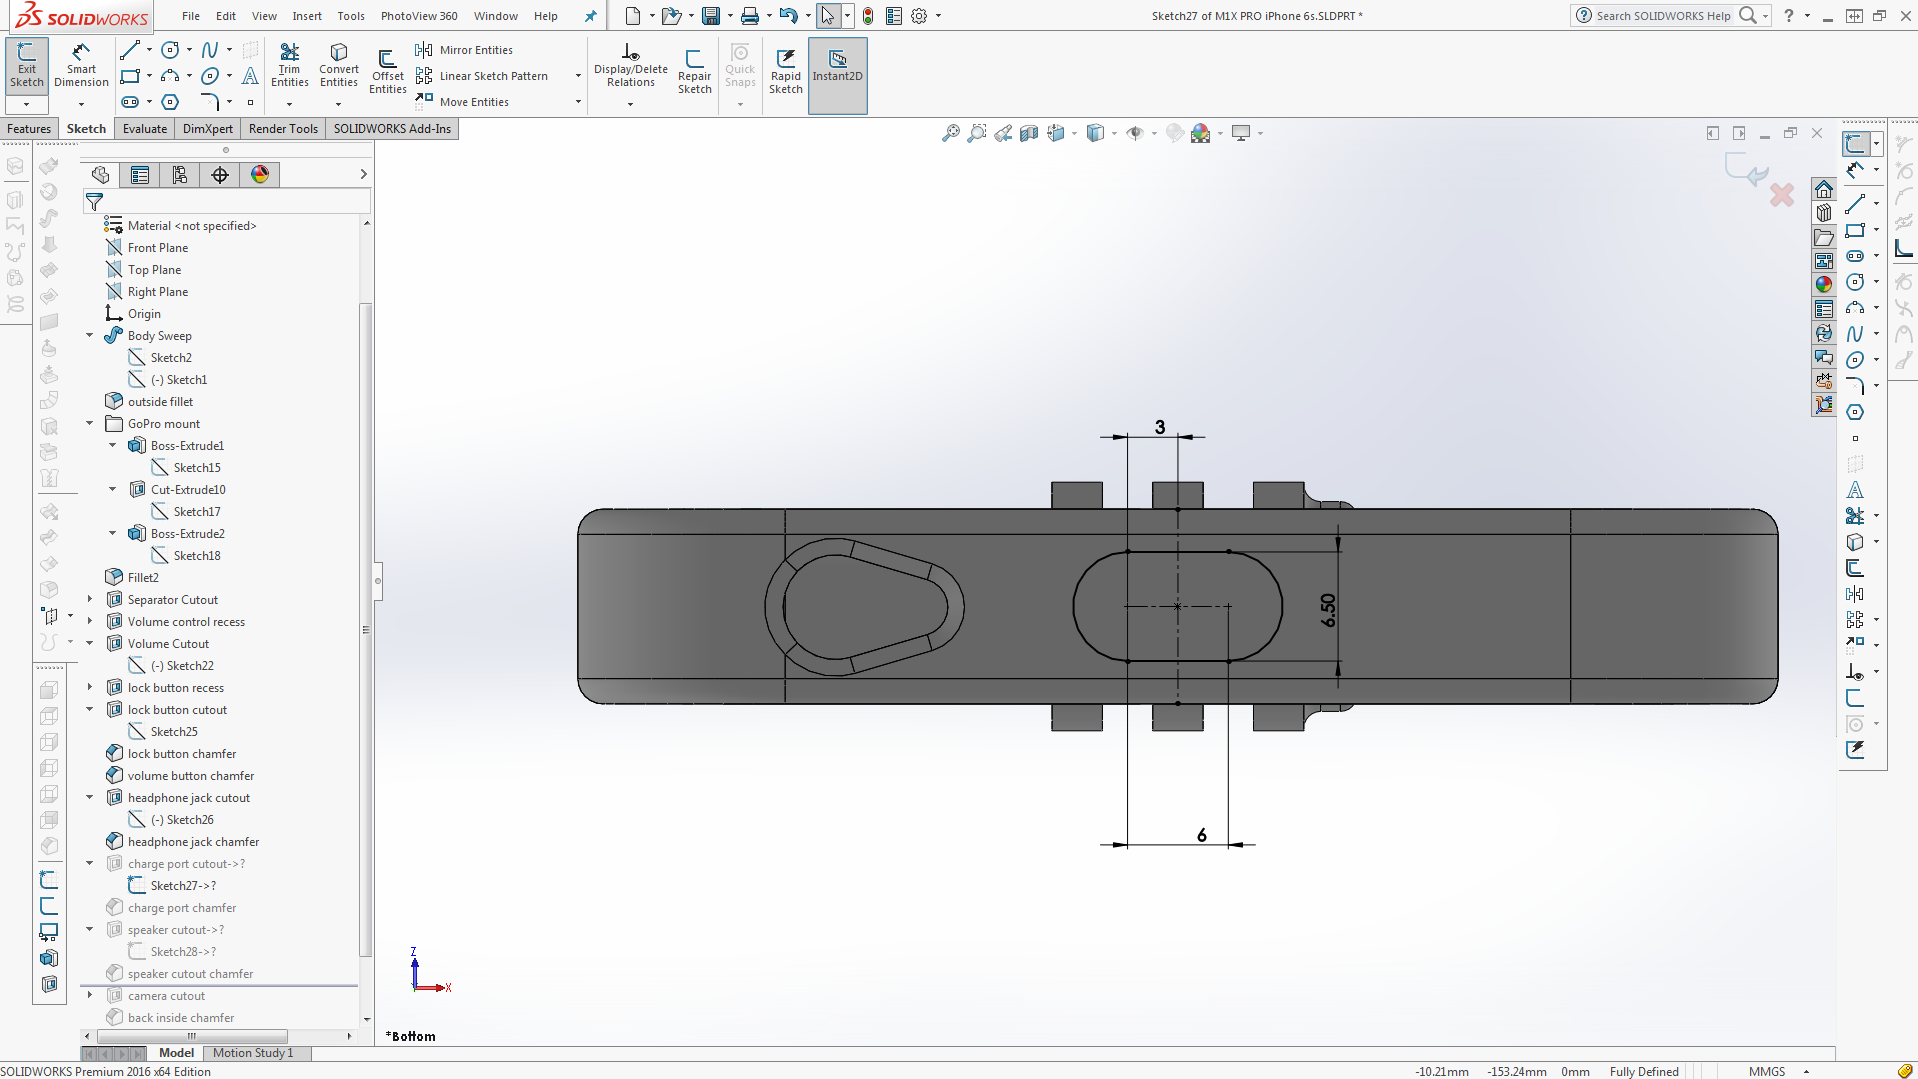Open the Linear Sketch Pattern dropdown arrow

(x=578, y=76)
